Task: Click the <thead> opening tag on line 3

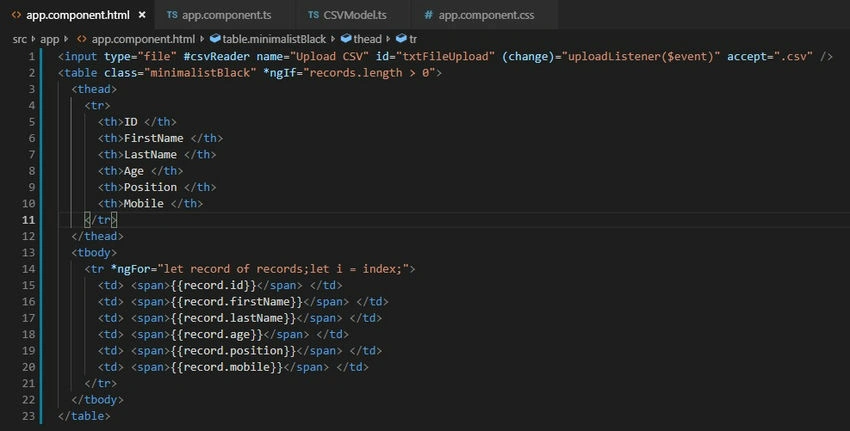Action: pyautogui.click(x=94, y=89)
